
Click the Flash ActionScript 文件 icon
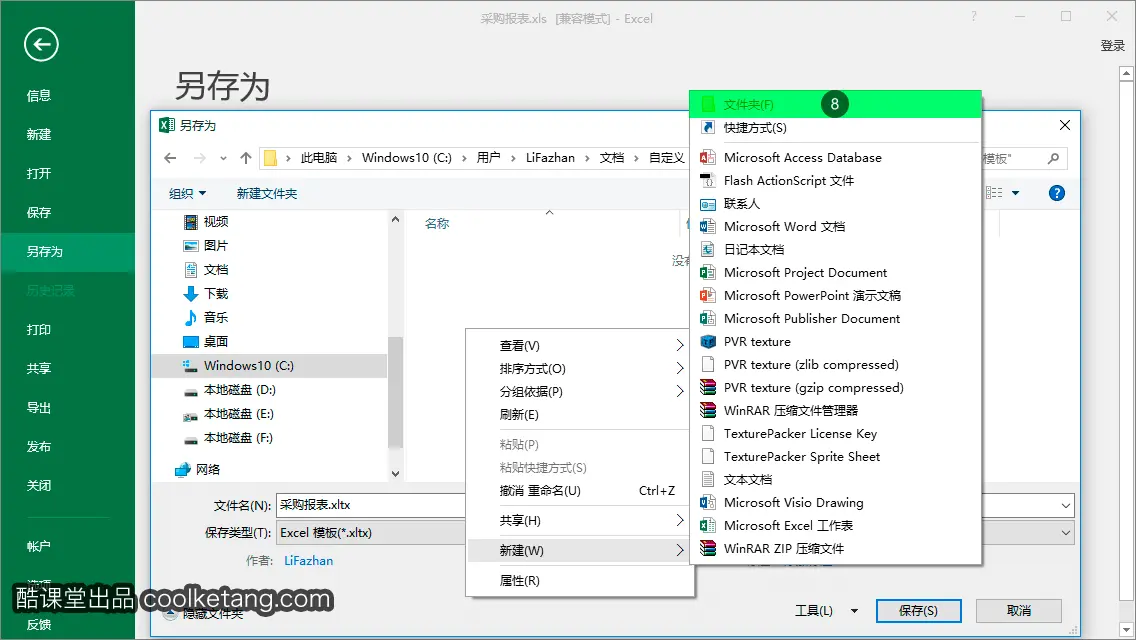708,180
